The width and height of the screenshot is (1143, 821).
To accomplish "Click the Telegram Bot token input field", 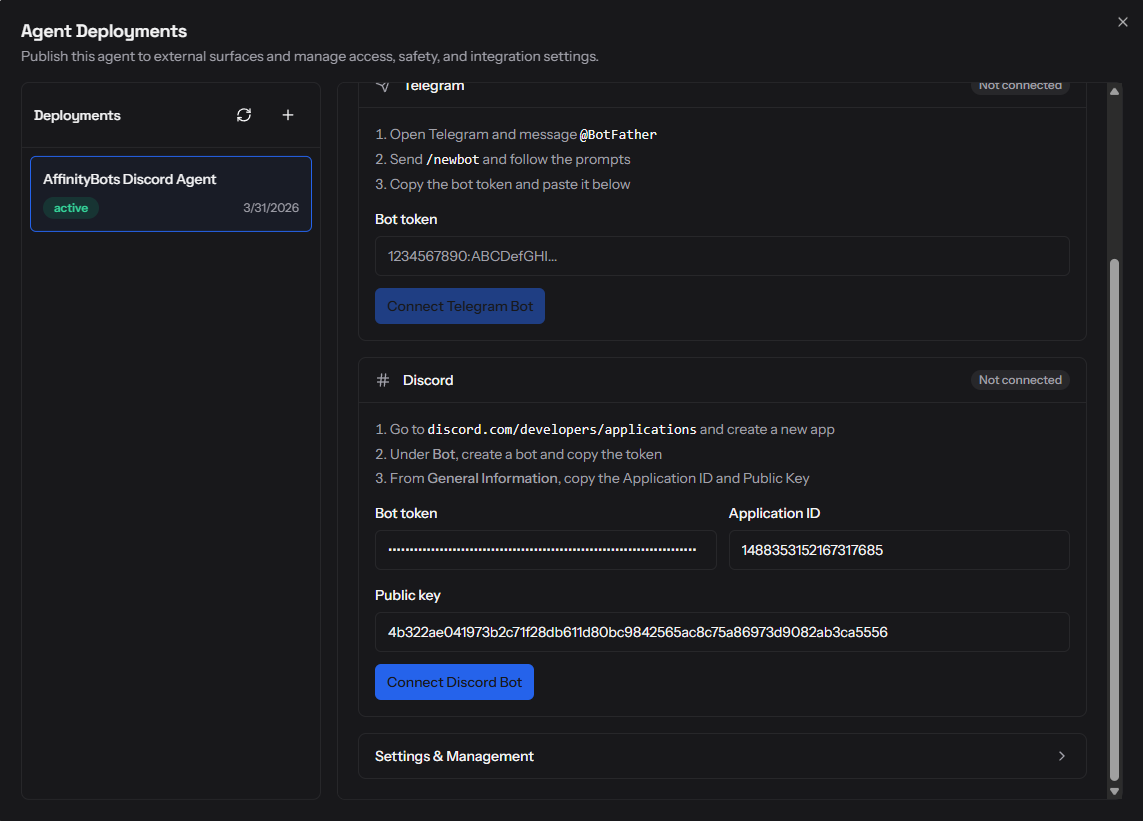I will coord(722,257).
